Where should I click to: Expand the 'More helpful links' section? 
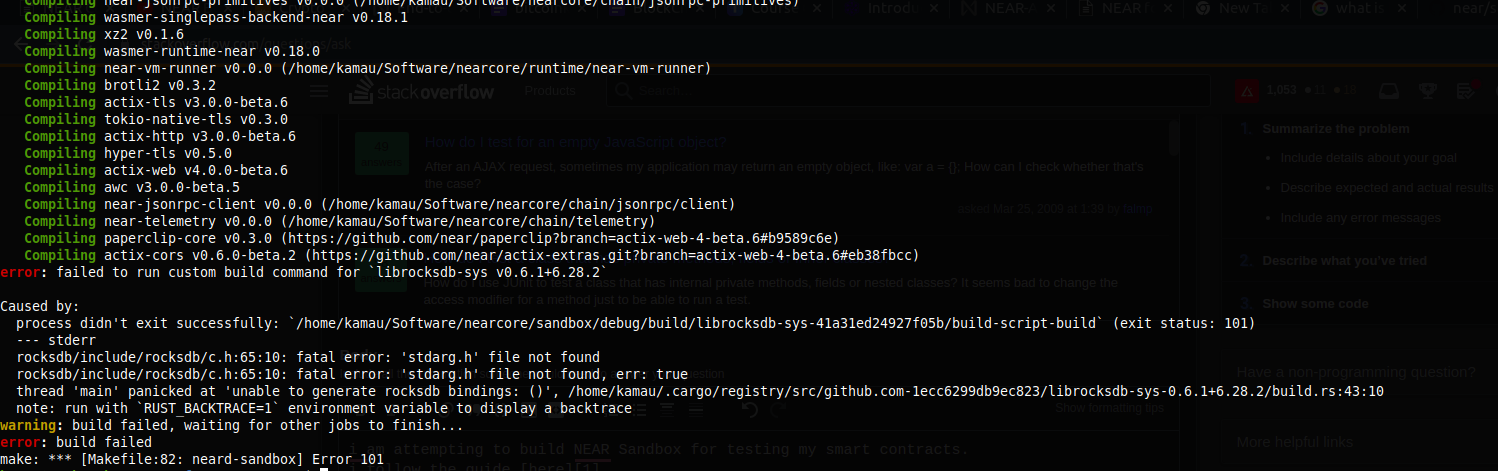(1295, 442)
